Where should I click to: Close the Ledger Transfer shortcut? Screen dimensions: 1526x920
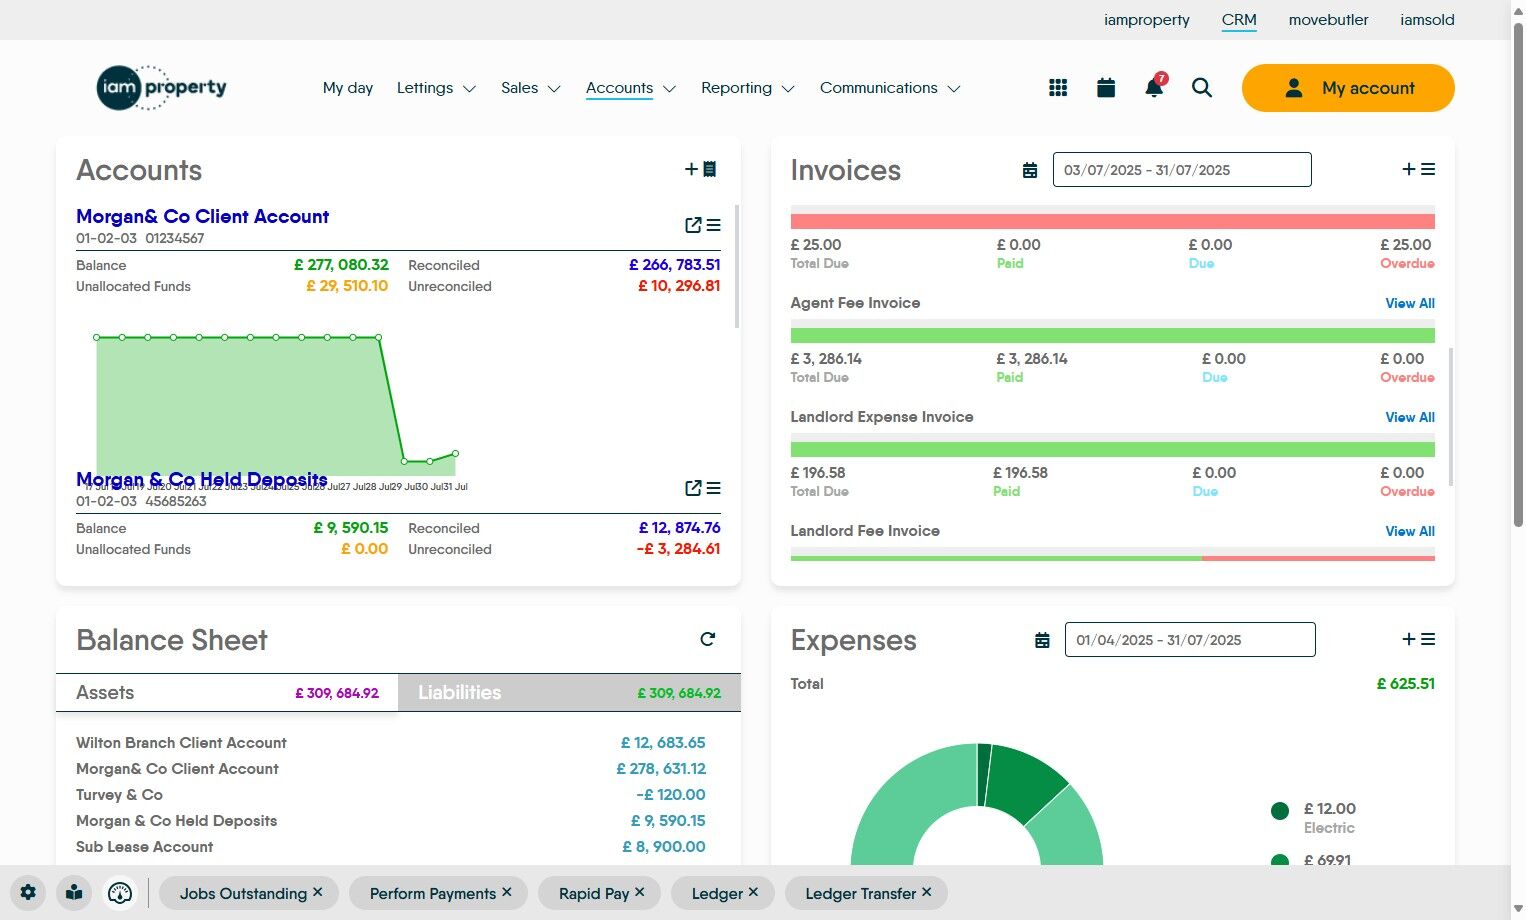[927, 892]
